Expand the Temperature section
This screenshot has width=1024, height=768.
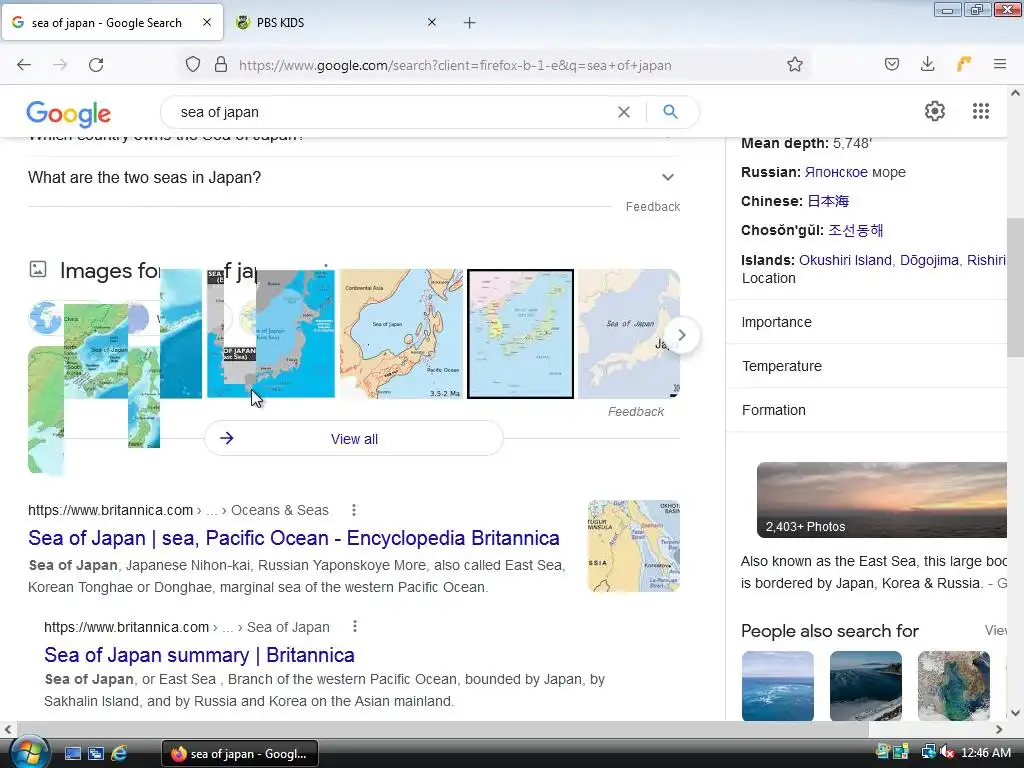point(866,366)
